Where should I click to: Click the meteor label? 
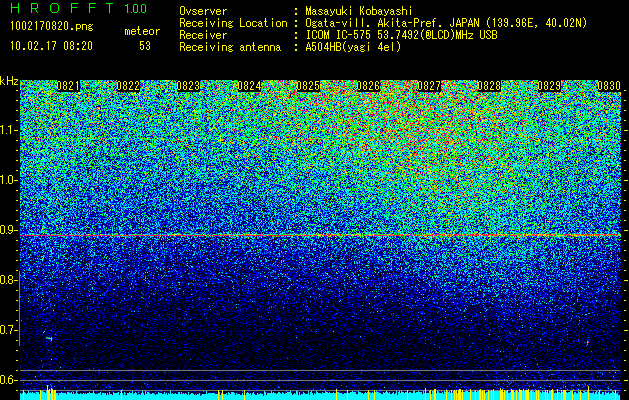[142, 31]
